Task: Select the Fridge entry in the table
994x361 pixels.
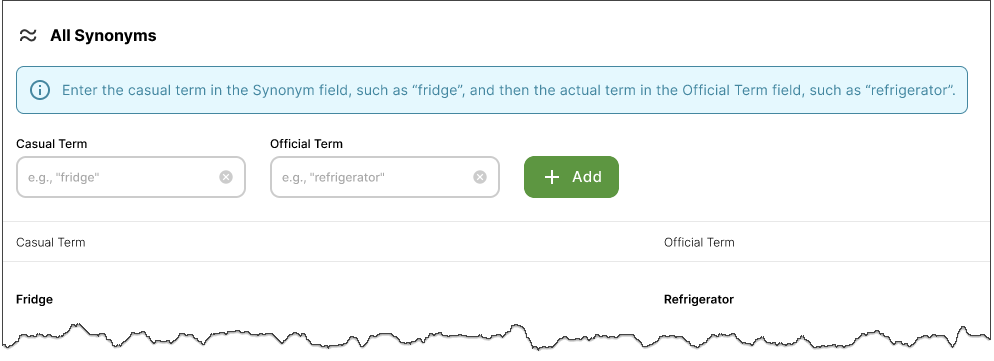Action: [34, 299]
